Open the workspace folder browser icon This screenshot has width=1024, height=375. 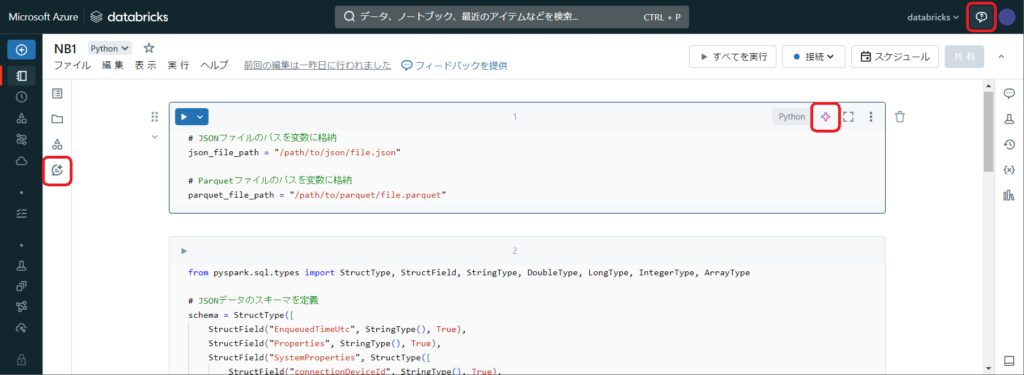click(x=57, y=119)
